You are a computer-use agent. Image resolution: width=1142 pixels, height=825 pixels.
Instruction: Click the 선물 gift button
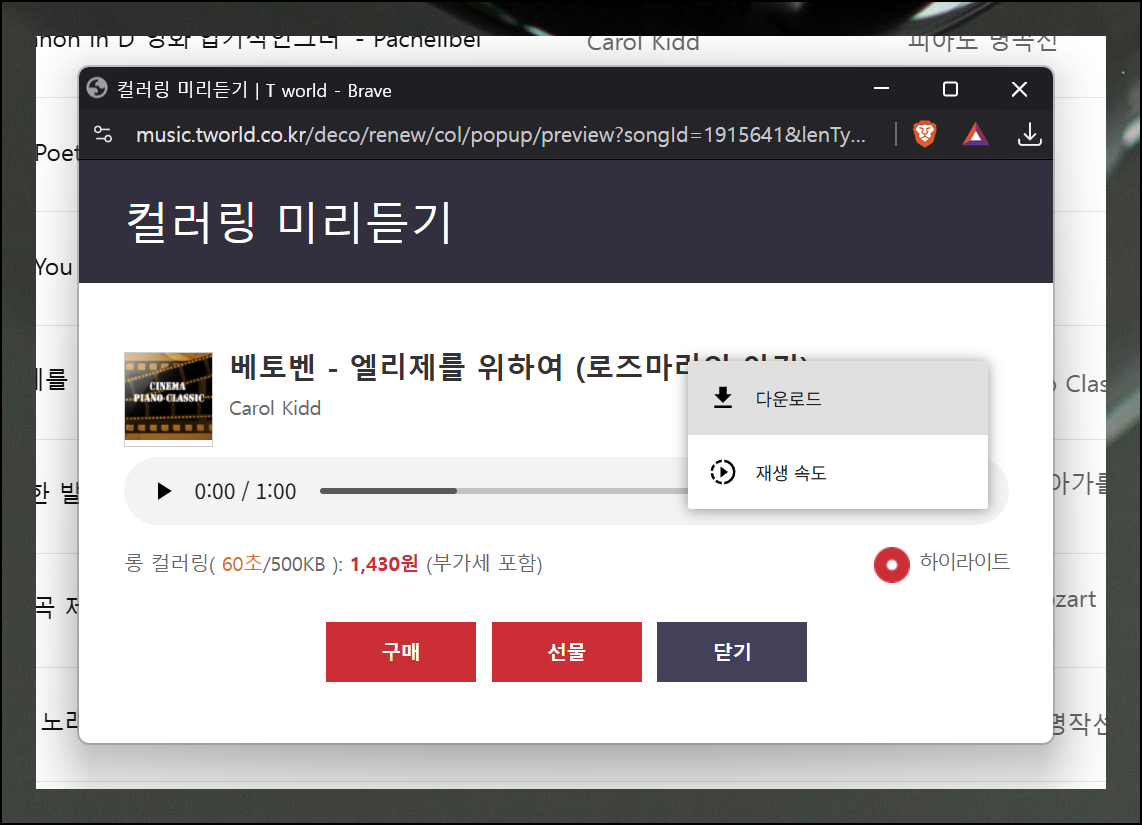(x=567, y=652)
